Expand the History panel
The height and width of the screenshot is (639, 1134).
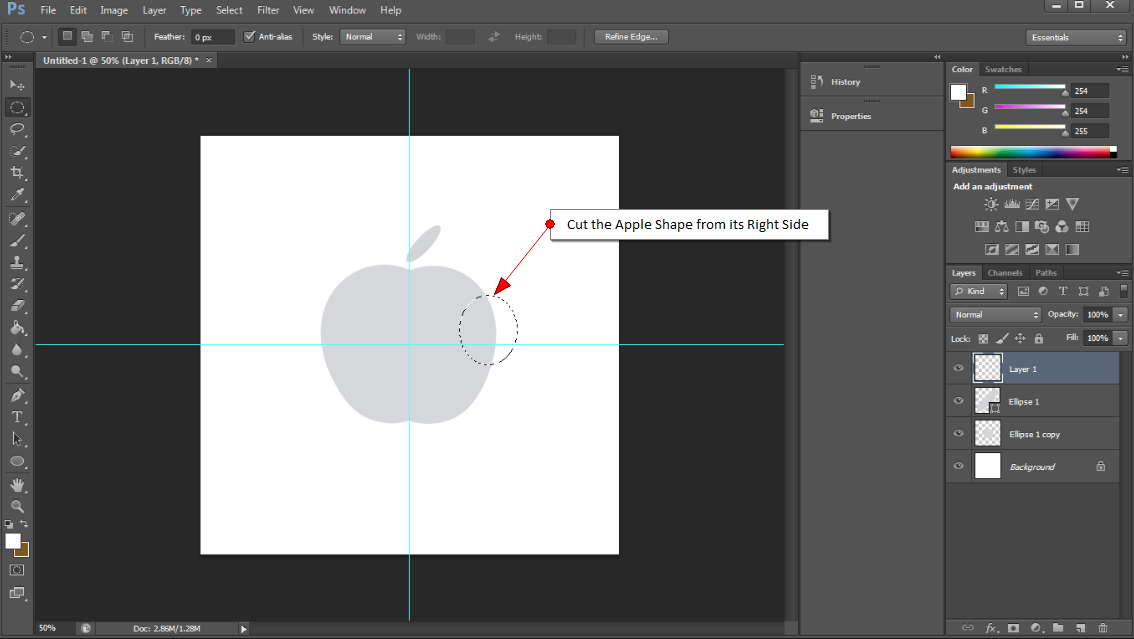[x=848, y=82]
